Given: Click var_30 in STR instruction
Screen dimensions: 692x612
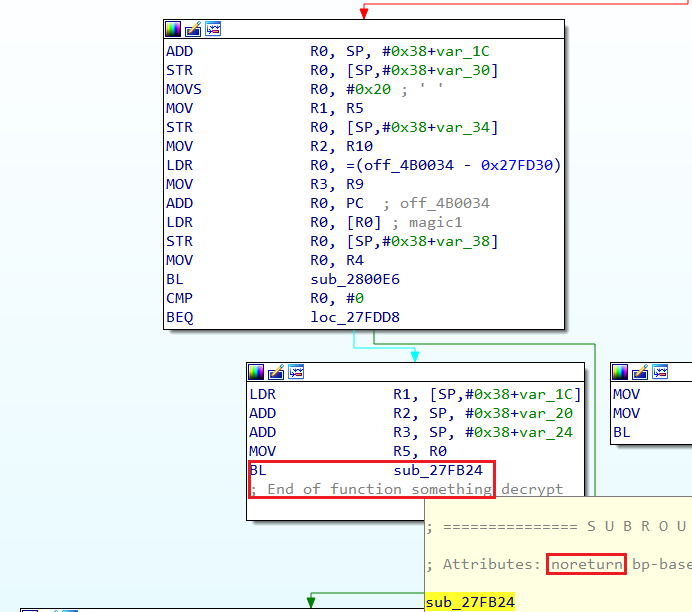Looking at the screenshot, I should click(x=463, y=71).
